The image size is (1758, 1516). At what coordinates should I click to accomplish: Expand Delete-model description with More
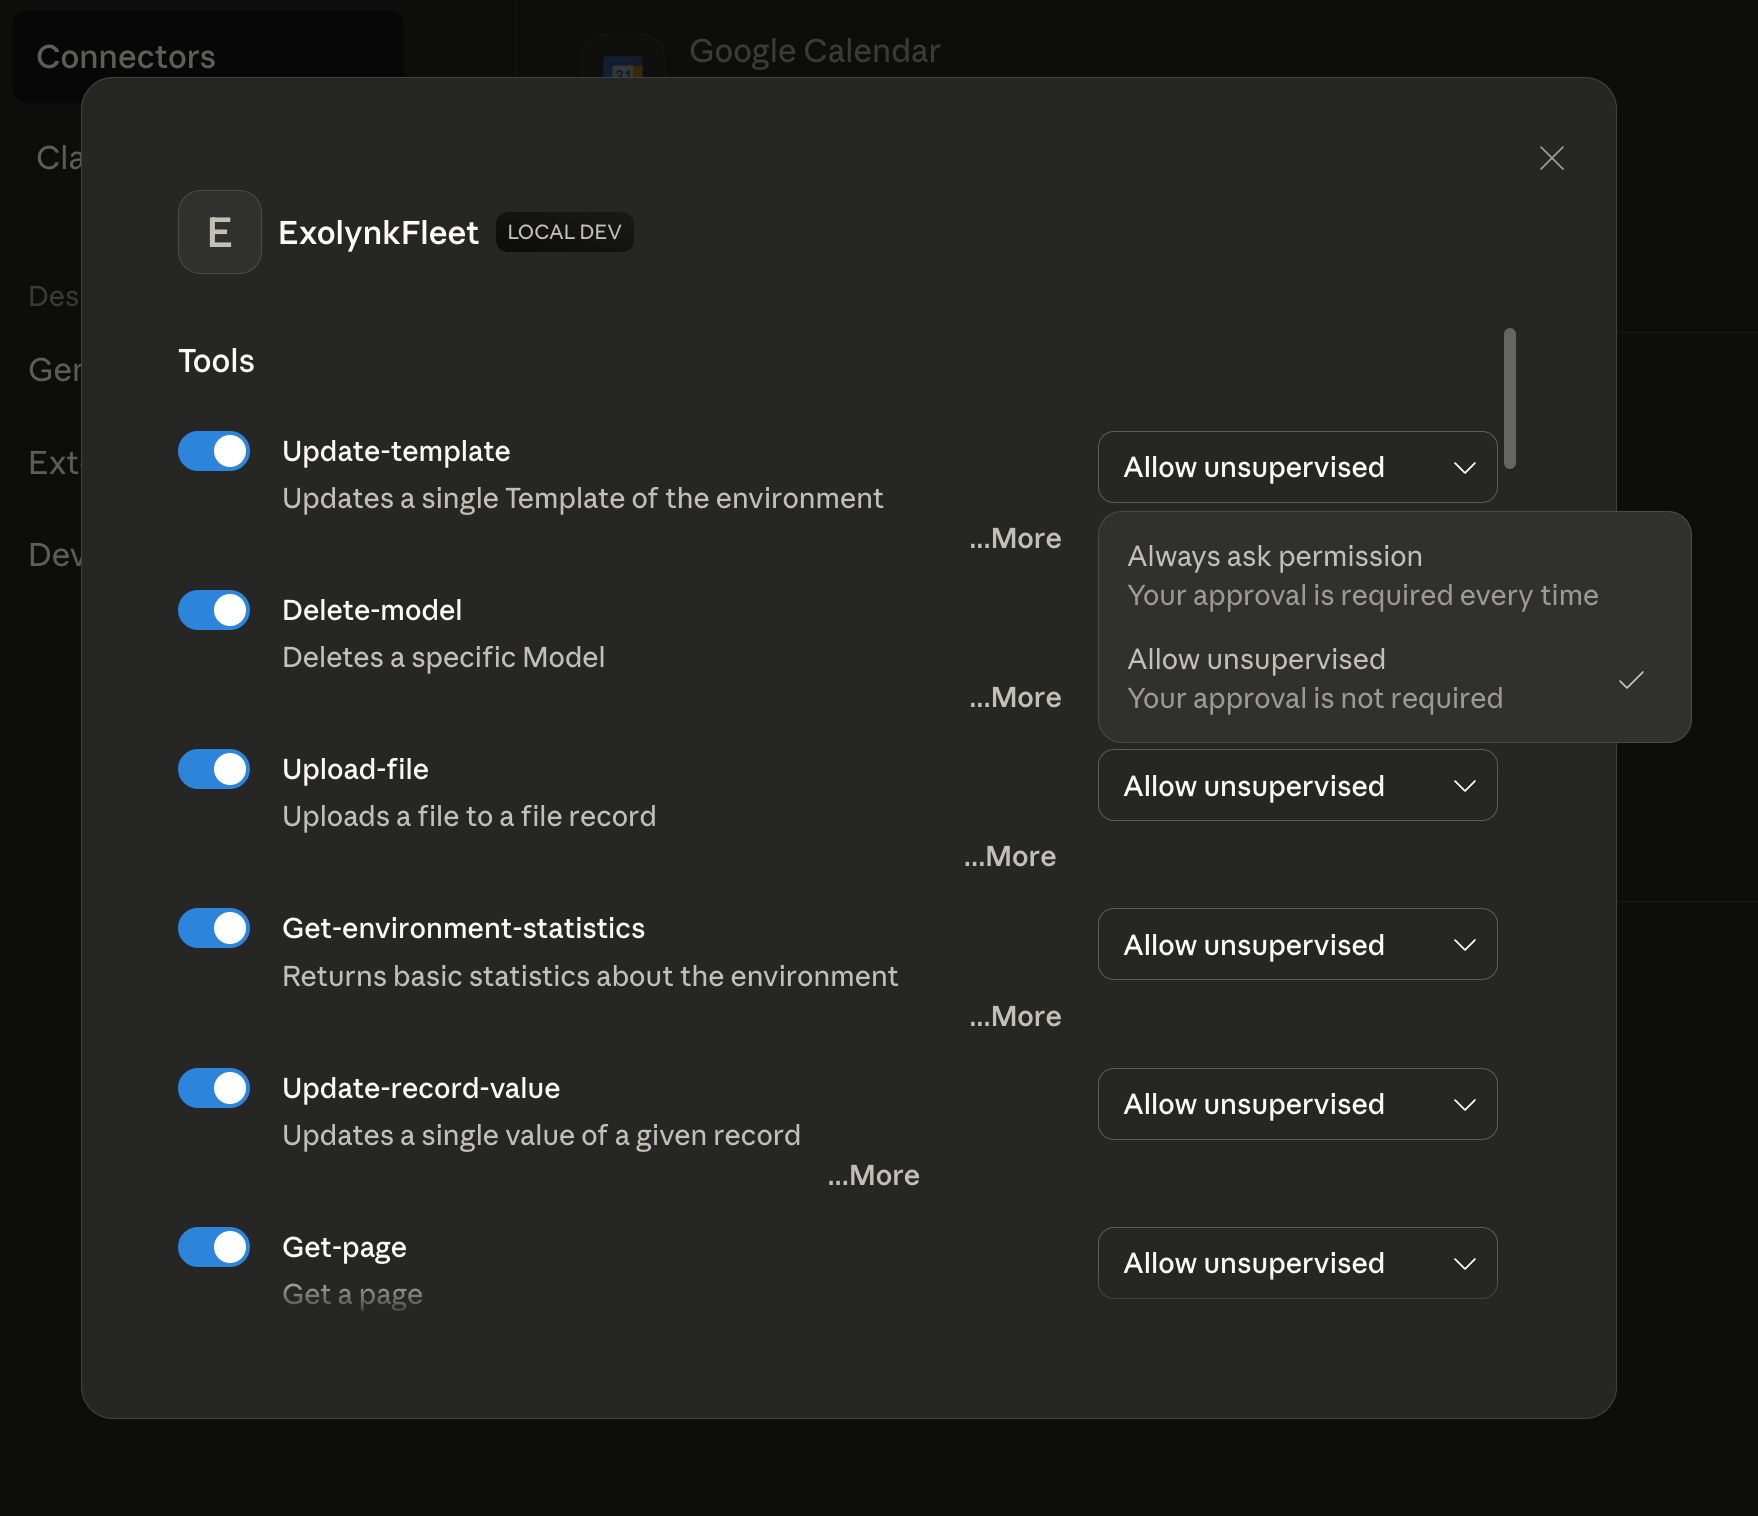click(x=1015, y=697)
